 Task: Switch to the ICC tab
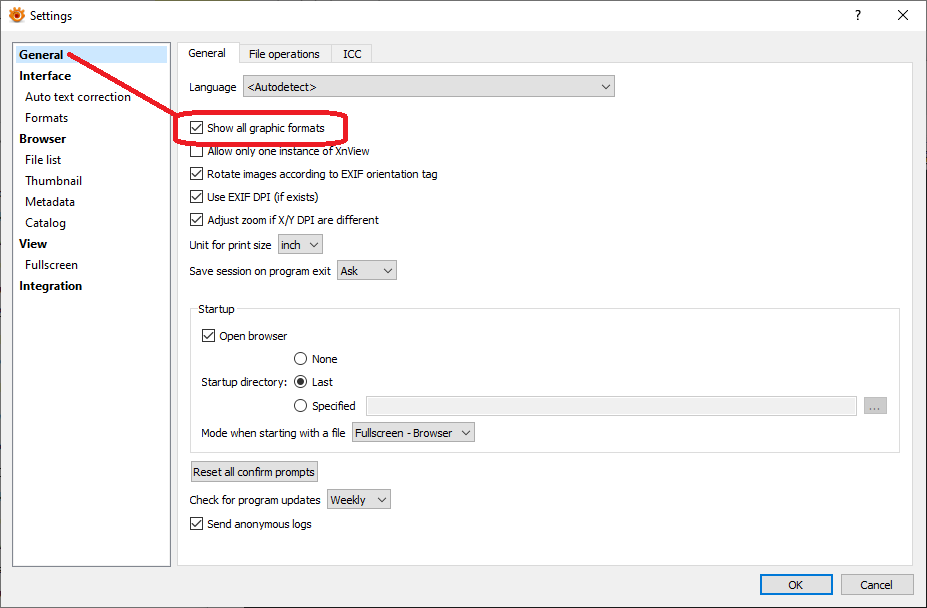[x=352, y=54]
